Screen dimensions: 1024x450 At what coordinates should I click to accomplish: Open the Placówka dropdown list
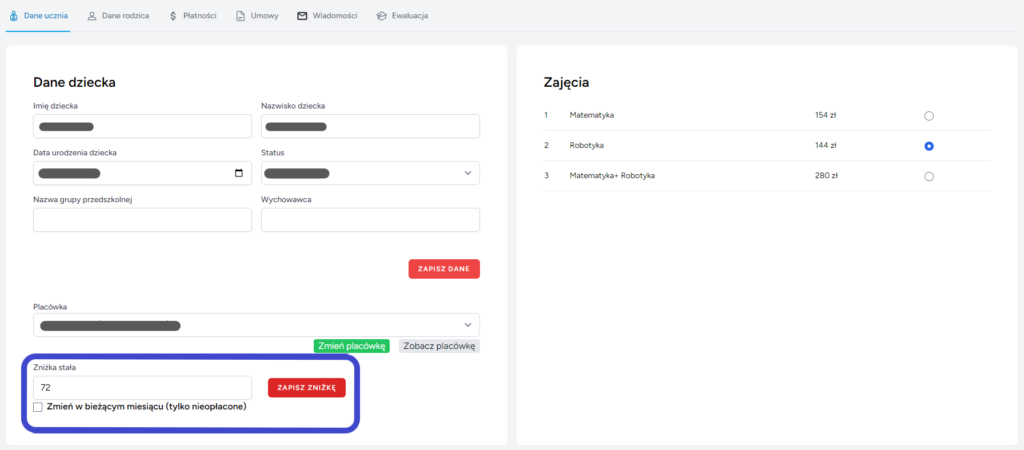(468, 325)
